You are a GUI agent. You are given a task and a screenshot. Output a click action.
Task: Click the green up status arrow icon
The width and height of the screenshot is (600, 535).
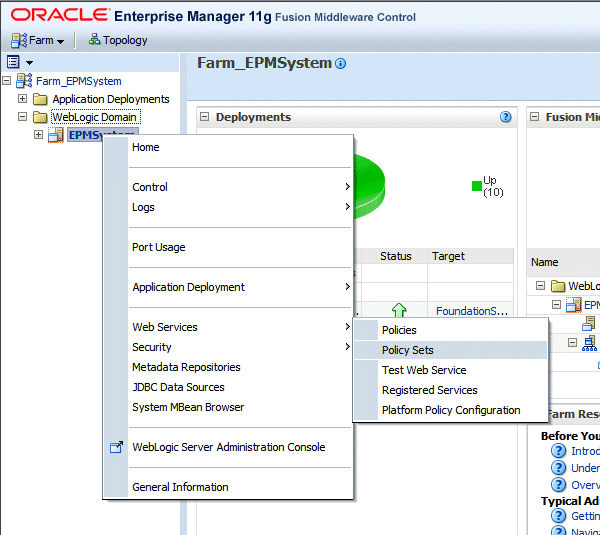(x=399, y=310)
